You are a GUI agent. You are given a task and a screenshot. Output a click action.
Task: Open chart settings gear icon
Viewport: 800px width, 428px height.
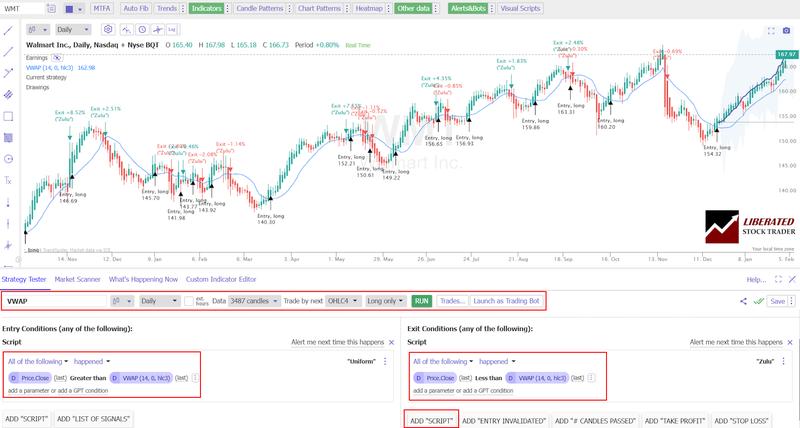point(108,30)
